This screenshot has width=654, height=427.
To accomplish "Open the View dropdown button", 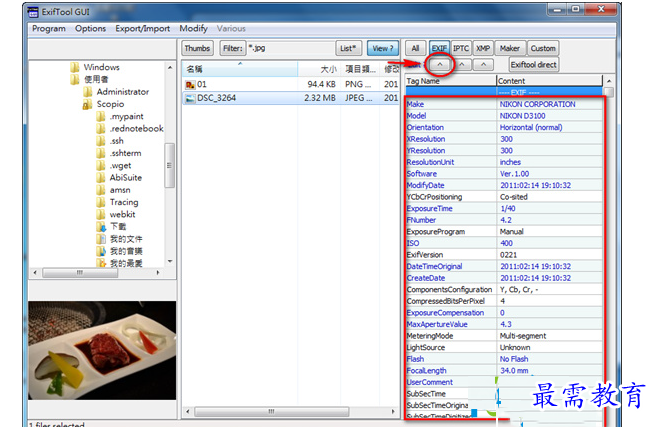I will tap(381, 48).
